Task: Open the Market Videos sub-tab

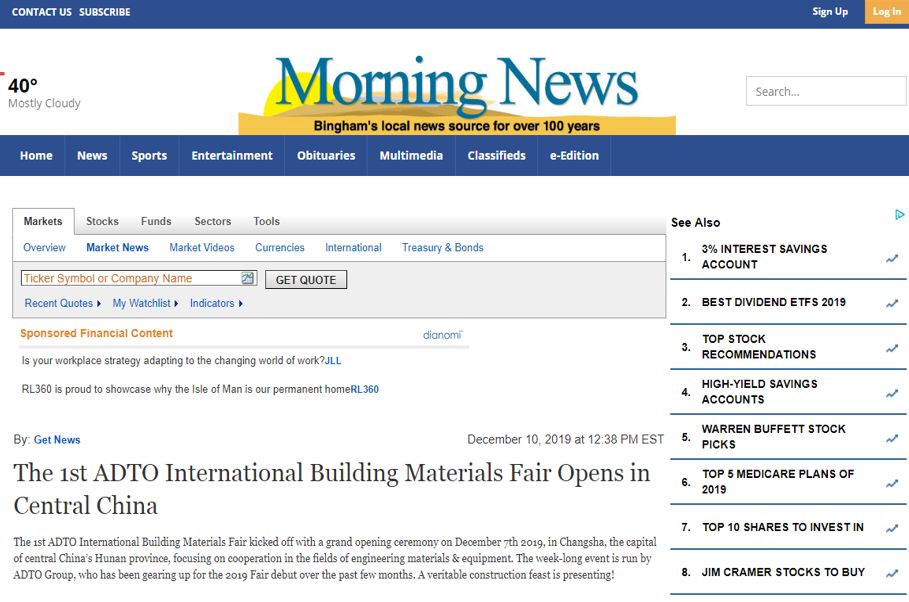Action: pos(202,248)
